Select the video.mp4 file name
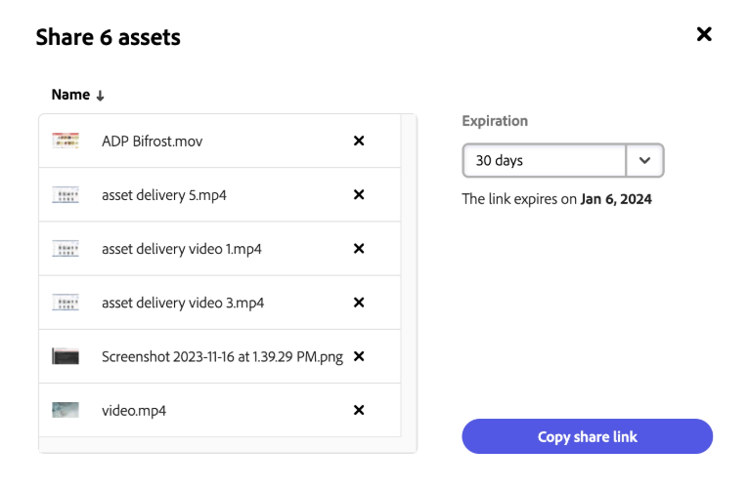This screenshot has width=750, height=488. coord(134,410)
